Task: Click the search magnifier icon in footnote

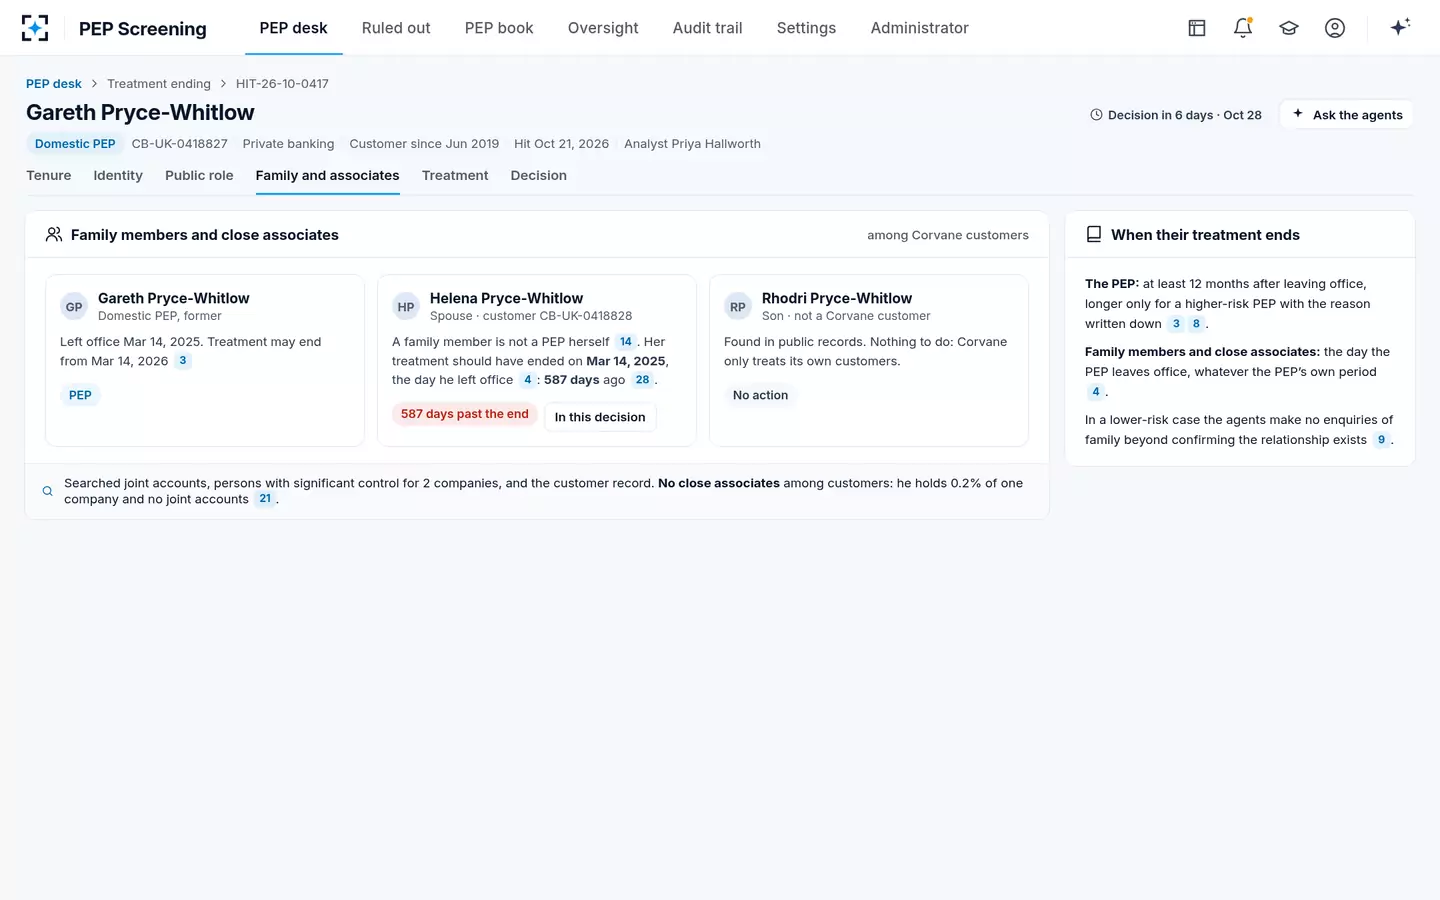Action: point(47,491)
